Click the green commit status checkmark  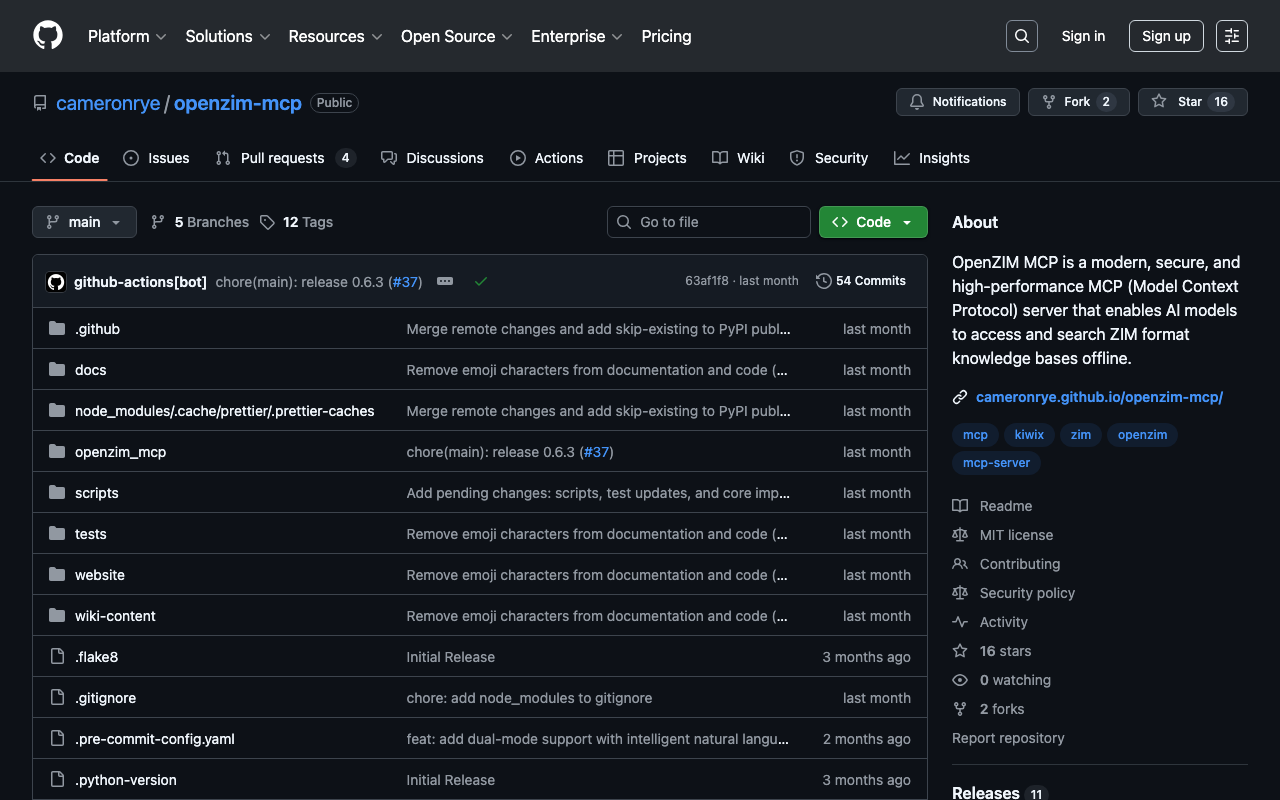coord(481,282)
